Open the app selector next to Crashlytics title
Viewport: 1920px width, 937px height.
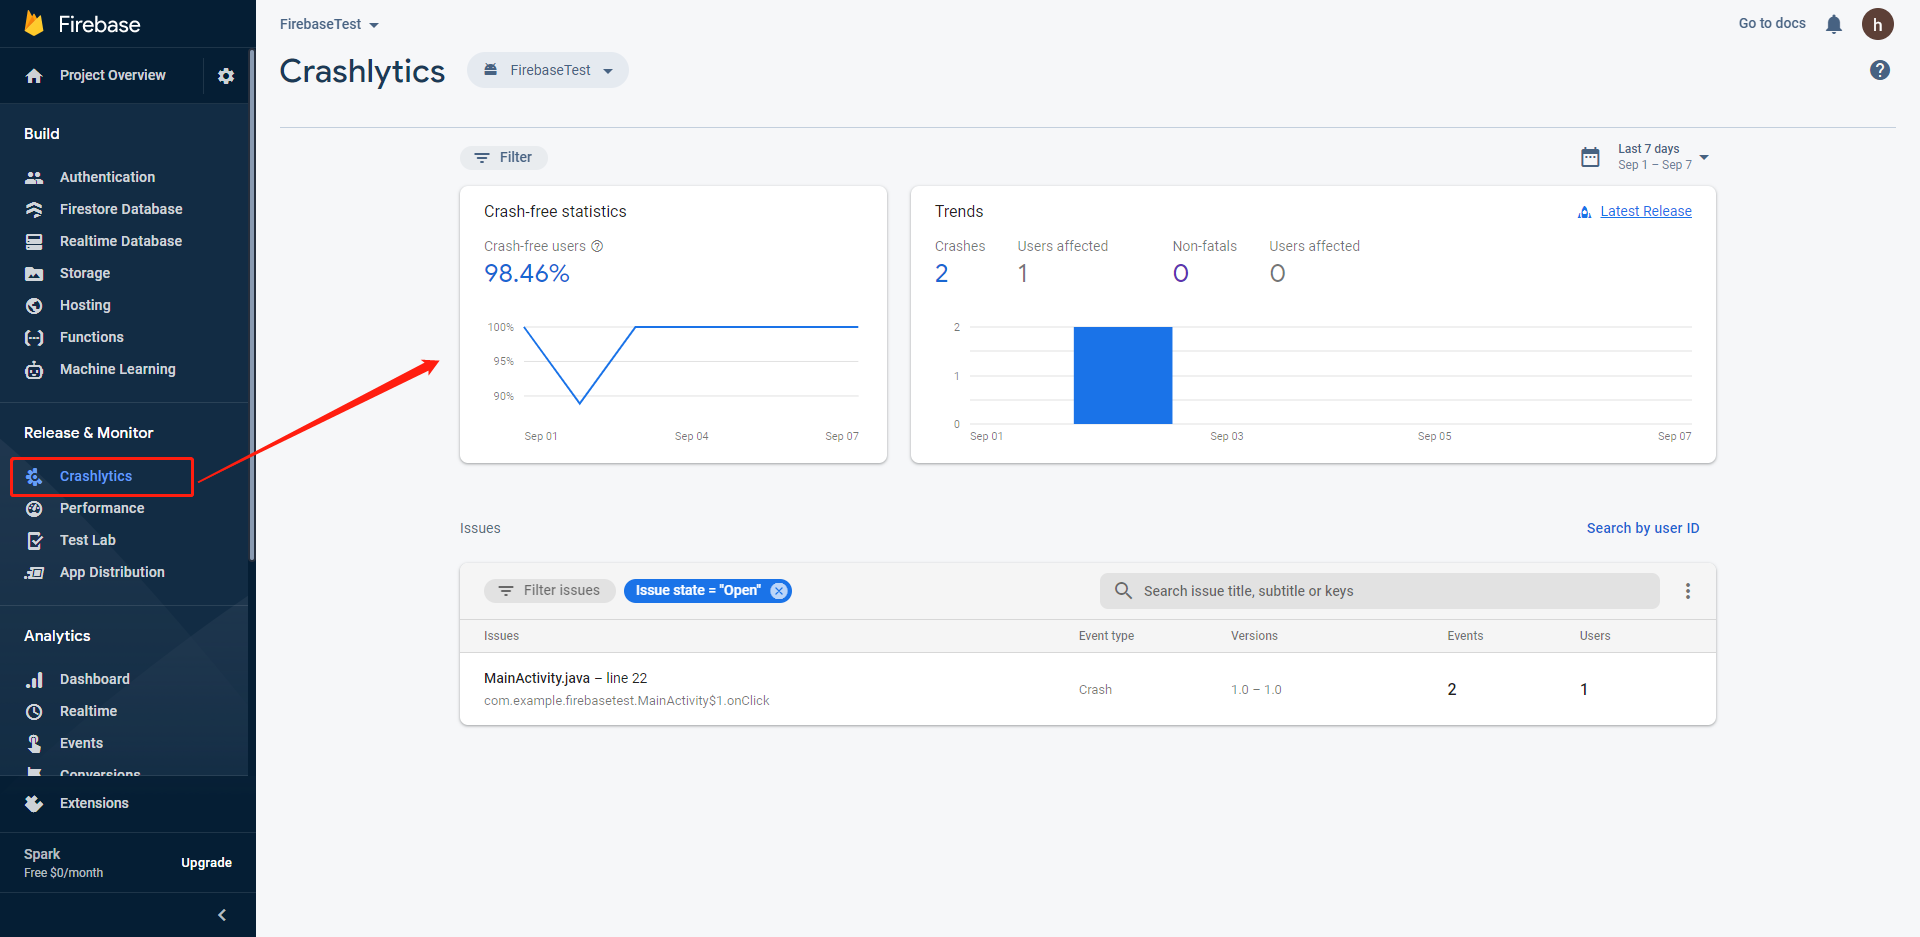tap(548, 70)
